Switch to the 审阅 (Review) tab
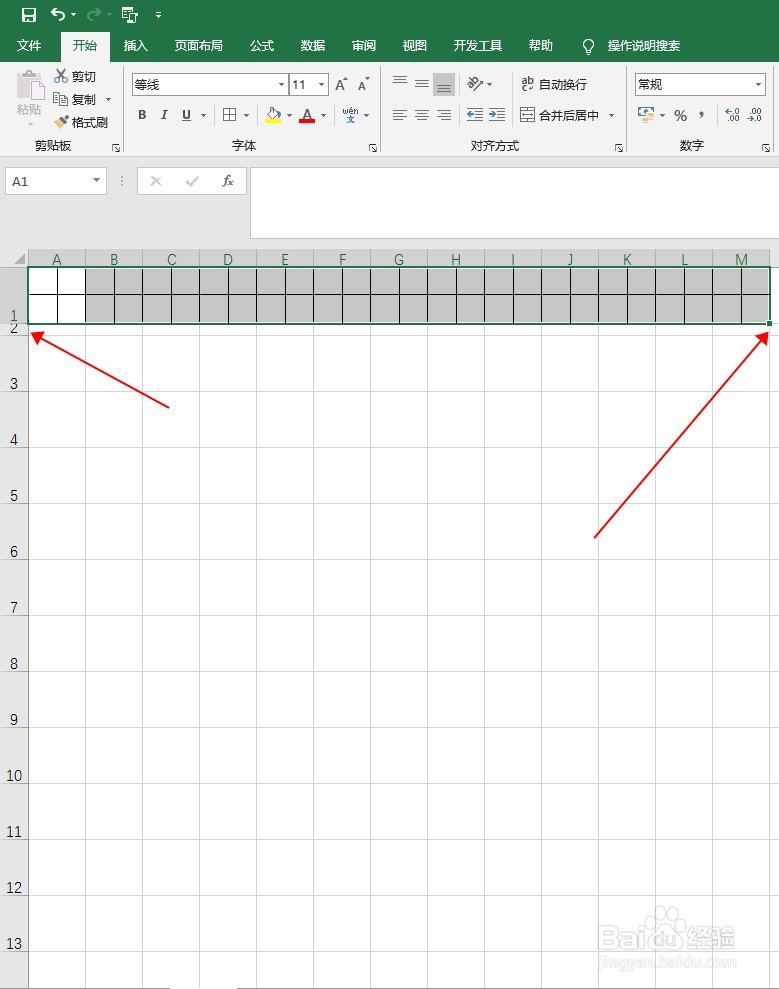The width and height of the screenshot is (779, 989). coord(364,45)
